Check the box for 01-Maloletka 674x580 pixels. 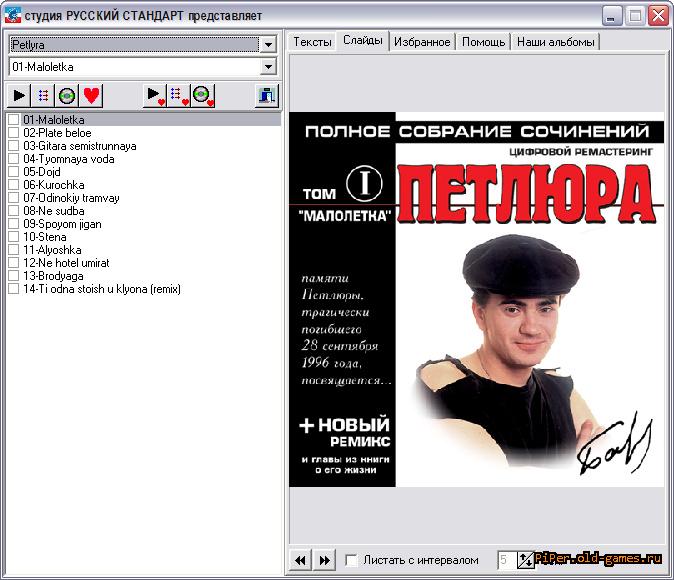[x=14, y=120]
